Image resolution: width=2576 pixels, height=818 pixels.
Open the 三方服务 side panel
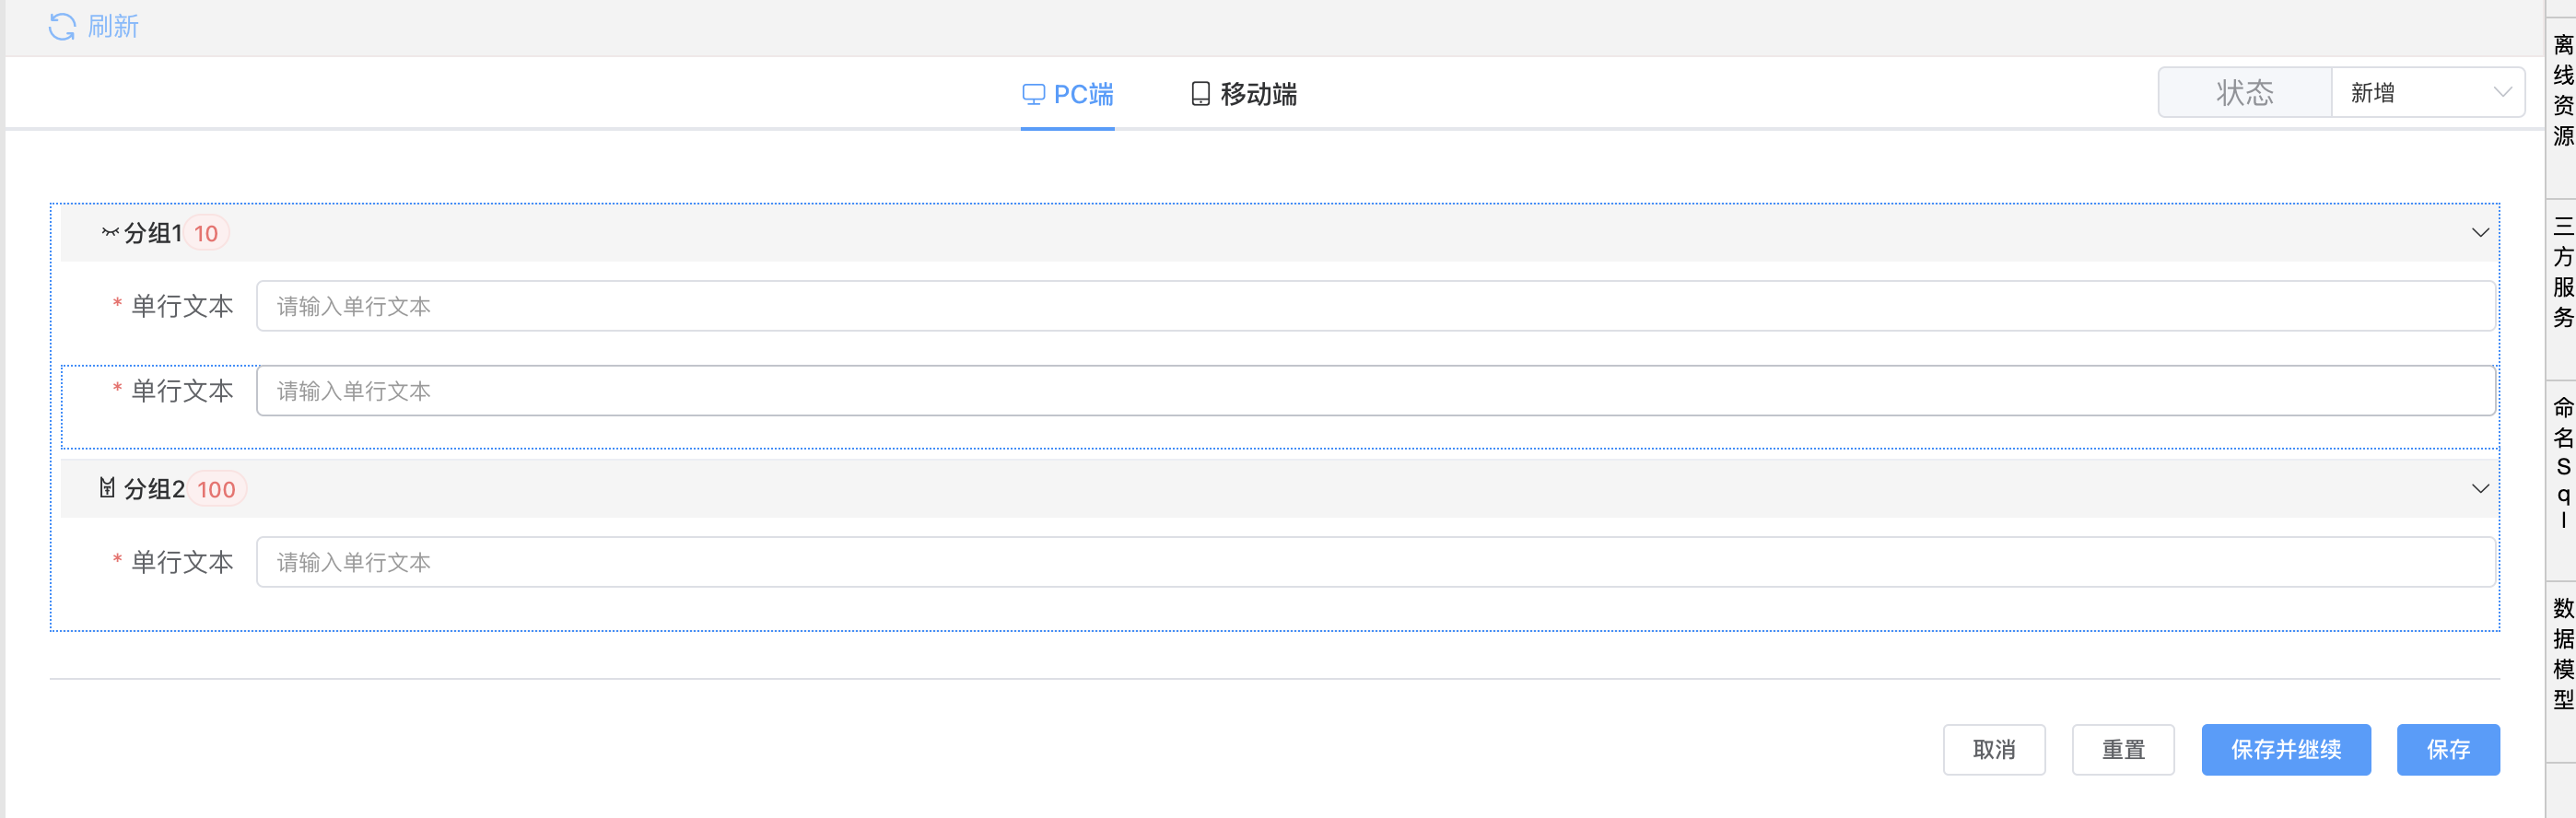coord(2562,272)
